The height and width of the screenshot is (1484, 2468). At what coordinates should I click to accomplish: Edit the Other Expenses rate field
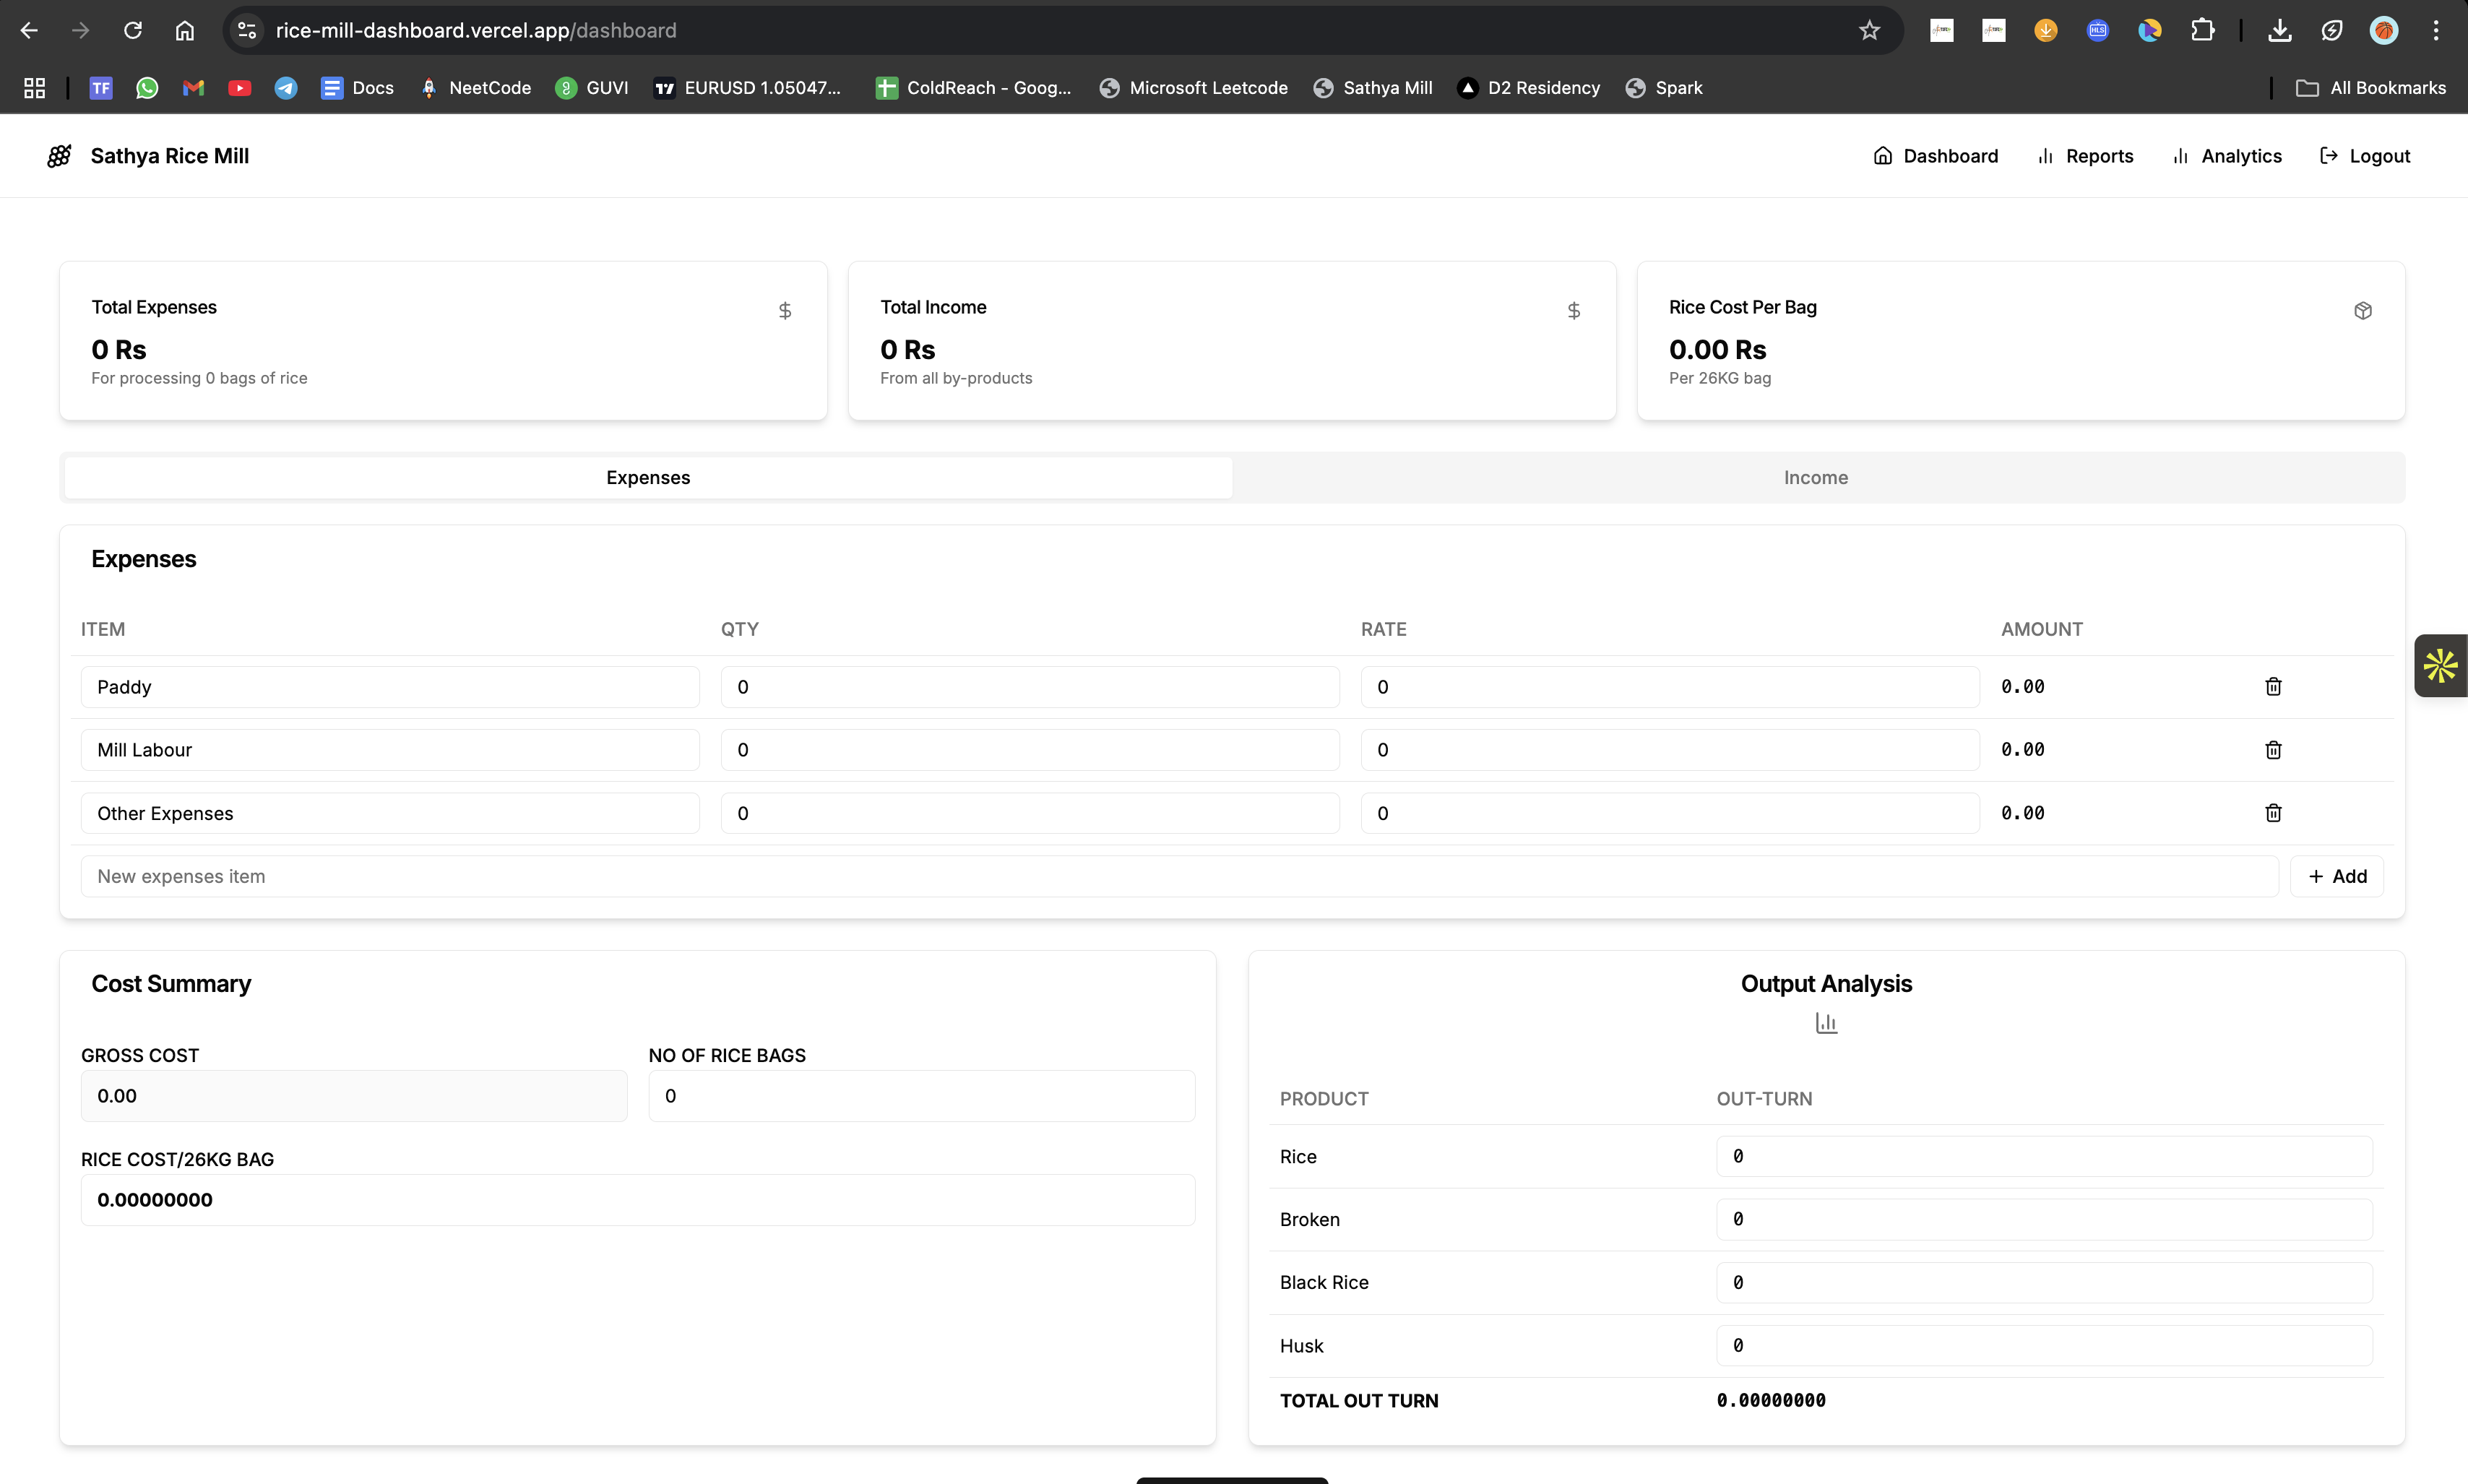point(1670,813)
